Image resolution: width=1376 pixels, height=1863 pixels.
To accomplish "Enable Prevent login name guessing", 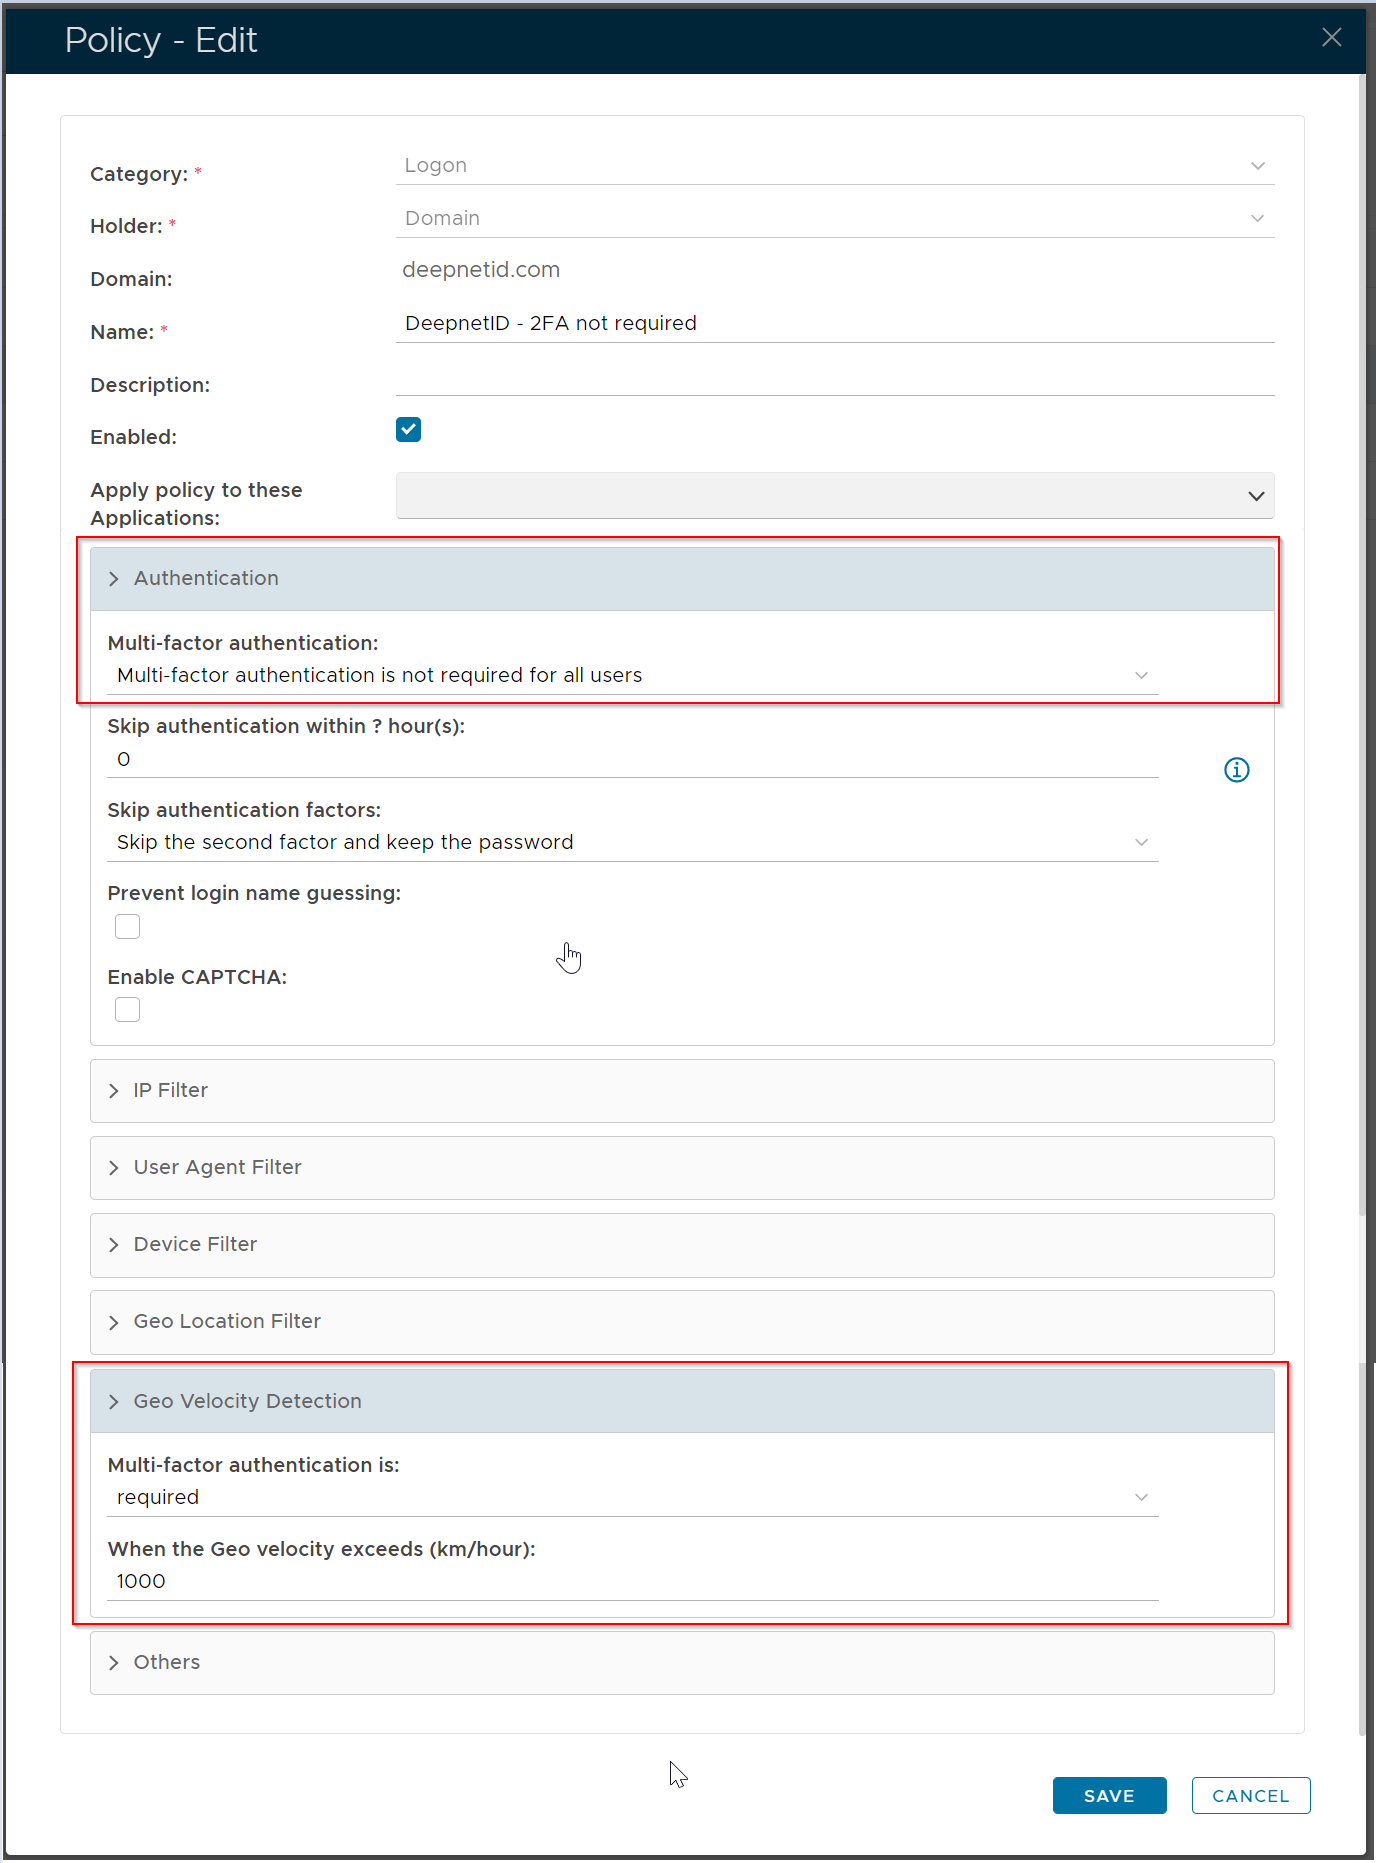I will pyautogui.click(x=128, y=927).
